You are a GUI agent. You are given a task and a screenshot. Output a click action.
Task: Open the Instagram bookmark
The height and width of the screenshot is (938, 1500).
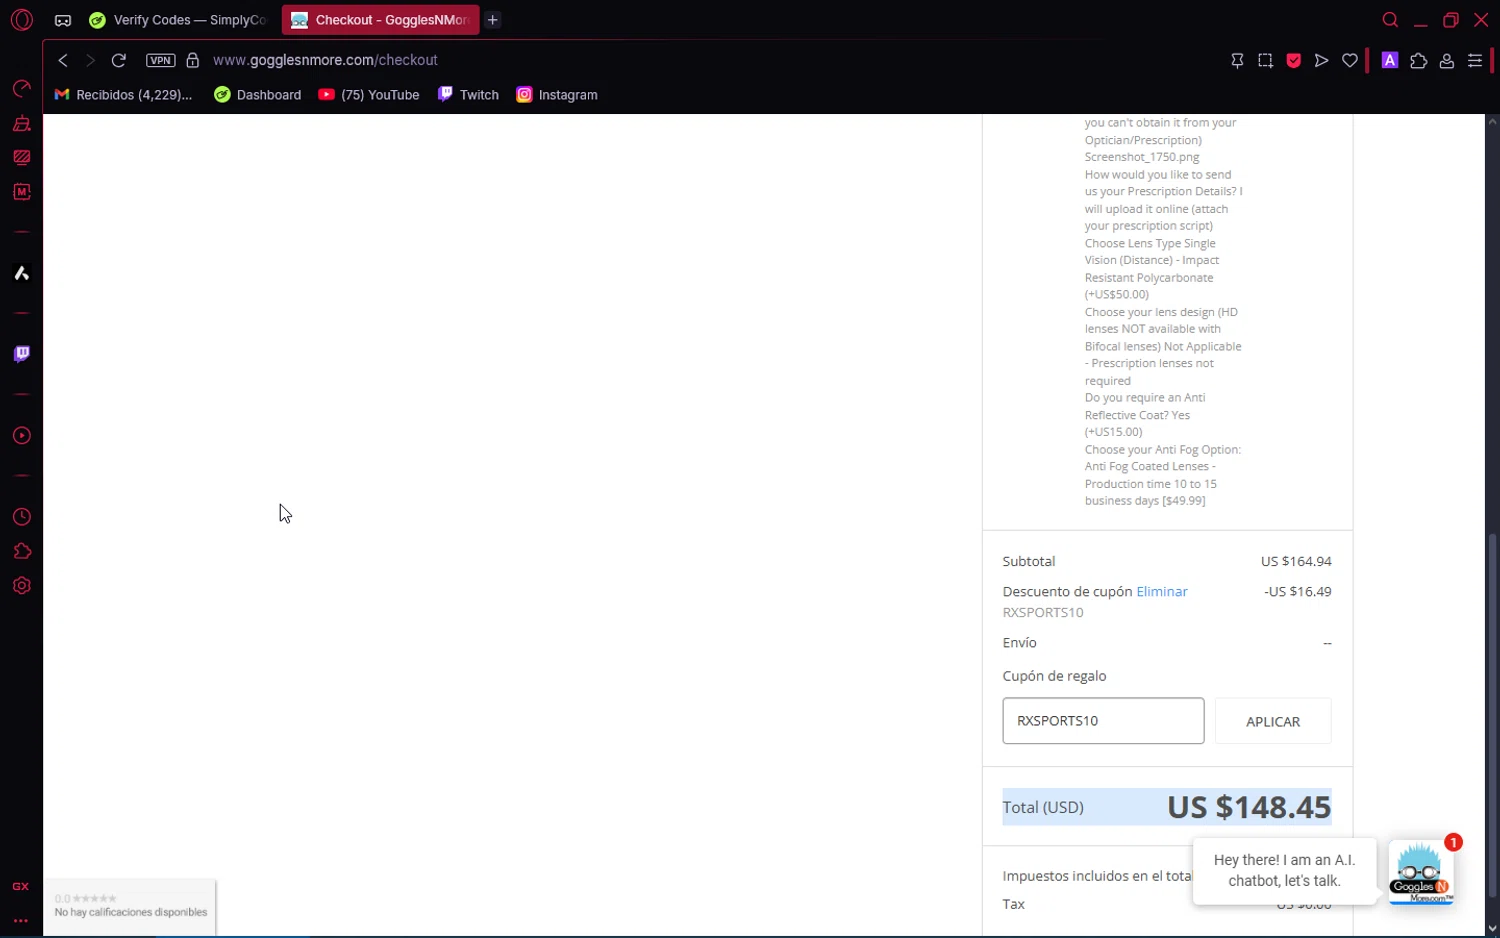(557, 95)
